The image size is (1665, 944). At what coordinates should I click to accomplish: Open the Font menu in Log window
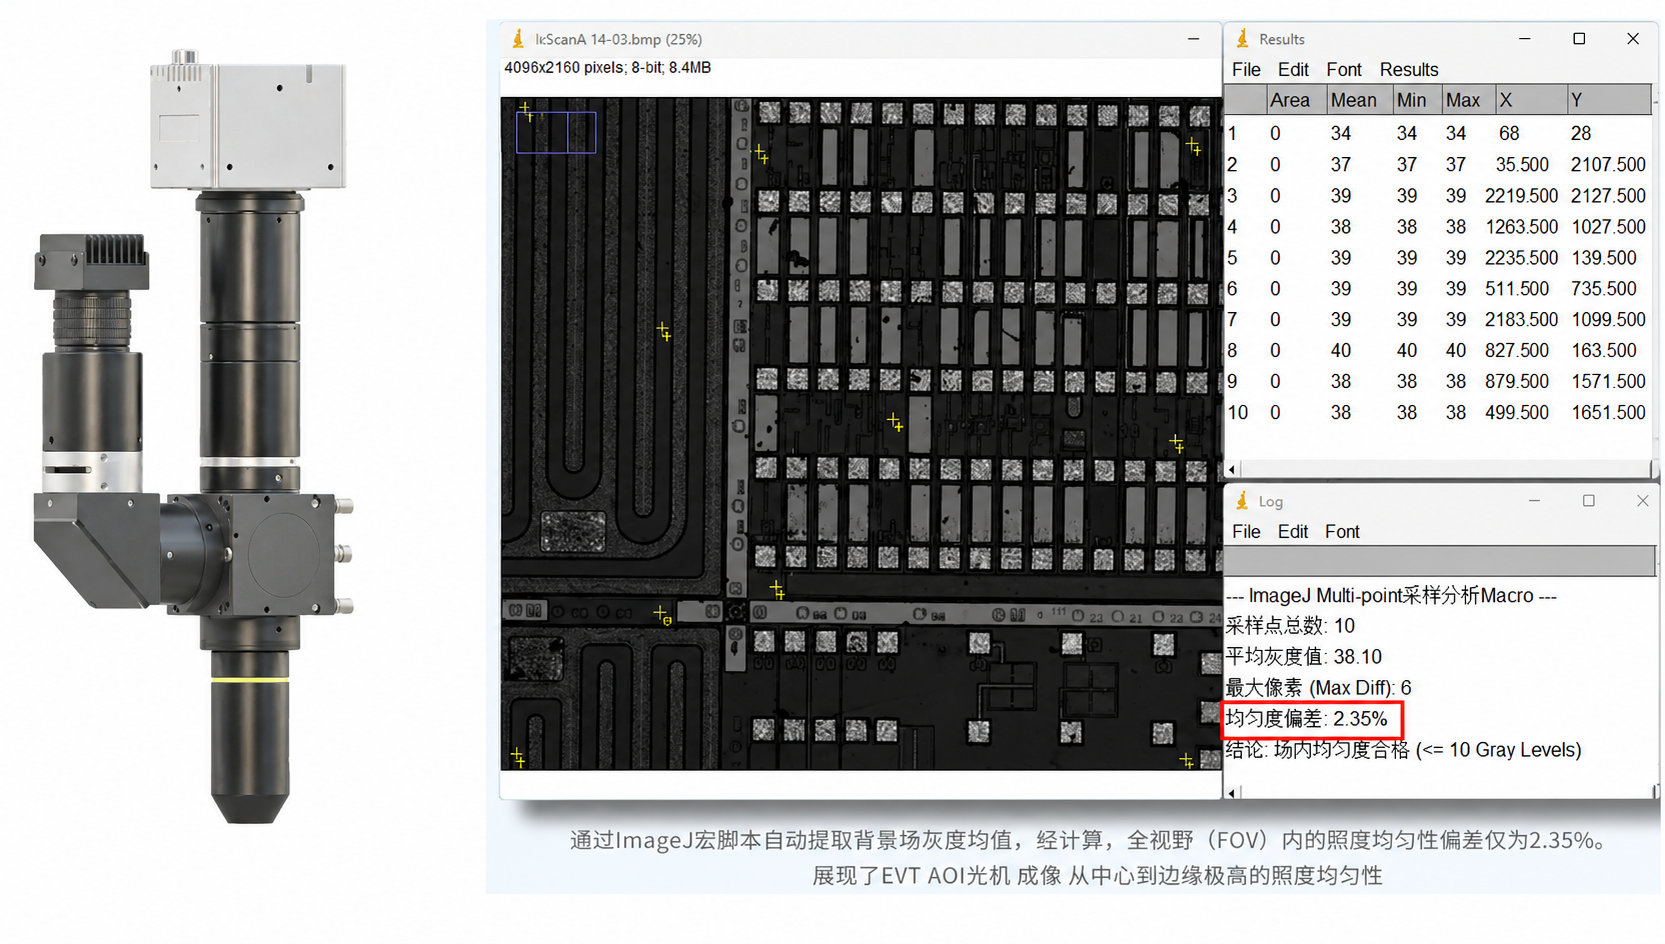point(1342,532)
